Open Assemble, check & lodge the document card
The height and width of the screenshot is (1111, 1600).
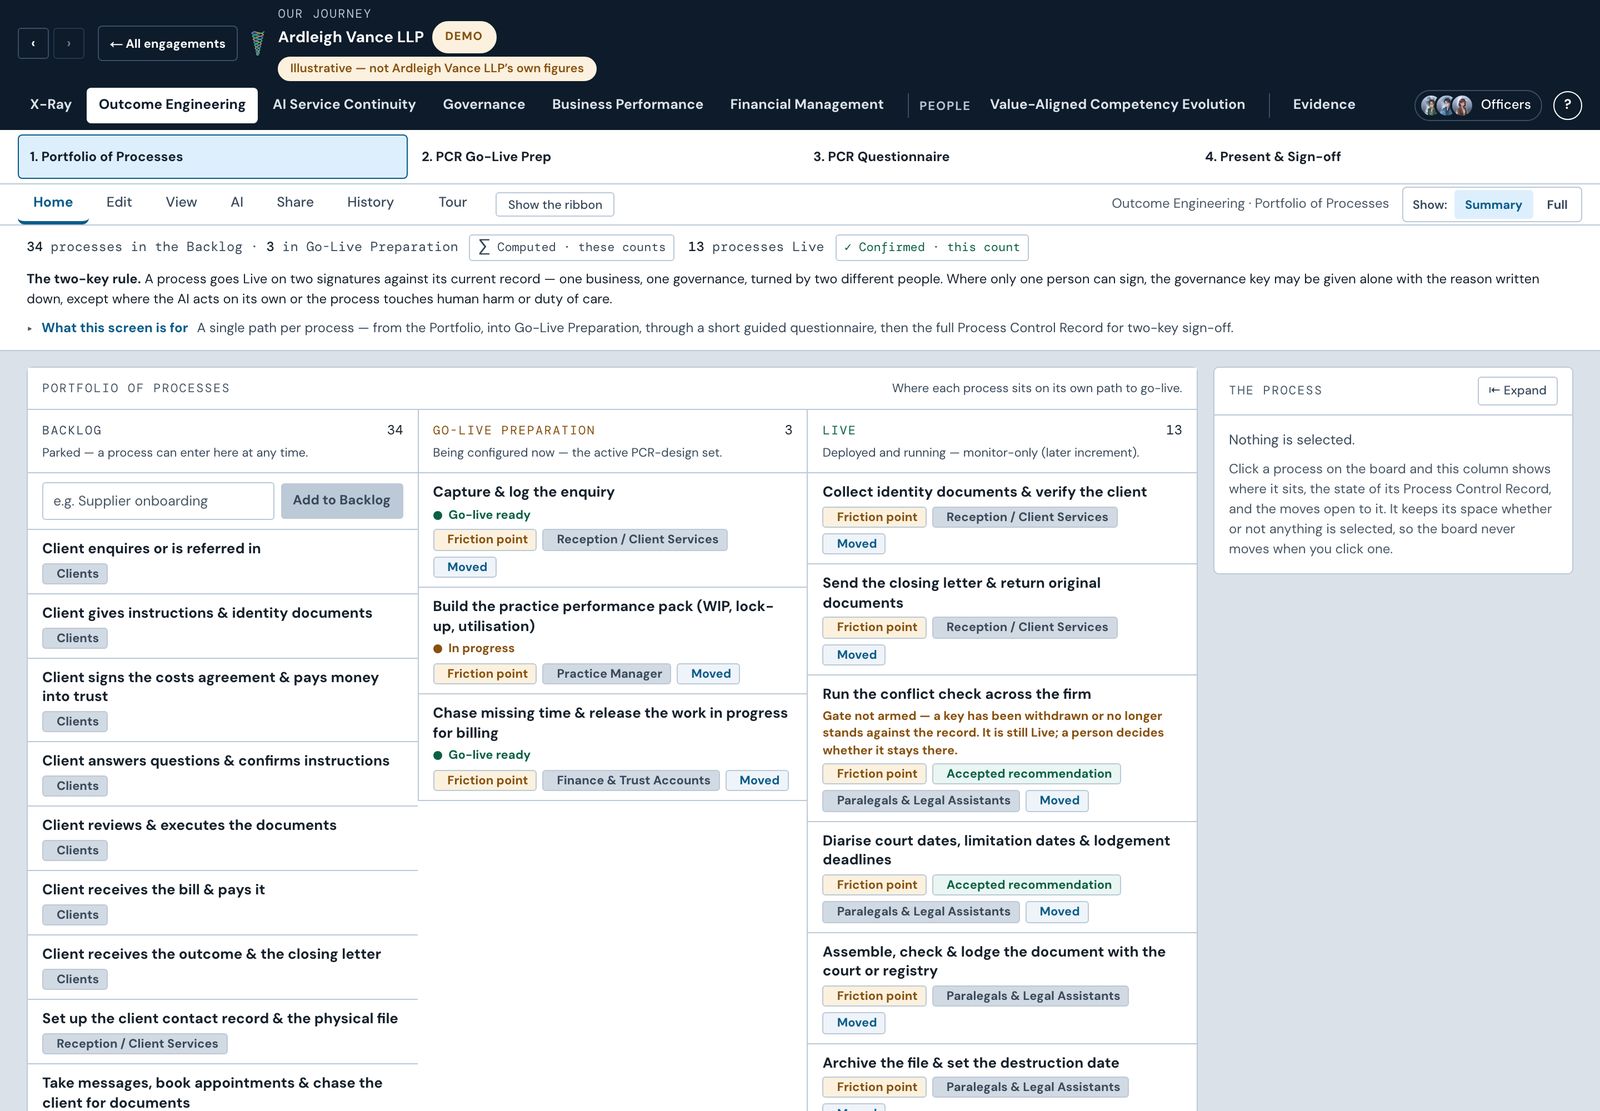pyautogui.click(x=1001, y=988)
